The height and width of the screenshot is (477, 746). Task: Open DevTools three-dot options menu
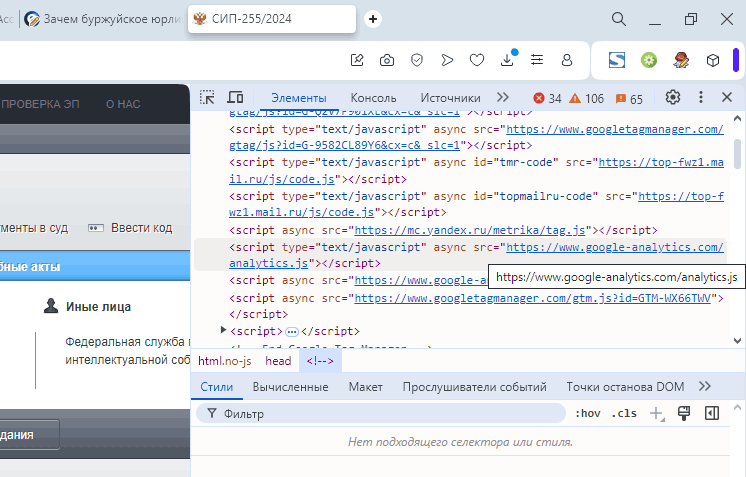[701, 97]
